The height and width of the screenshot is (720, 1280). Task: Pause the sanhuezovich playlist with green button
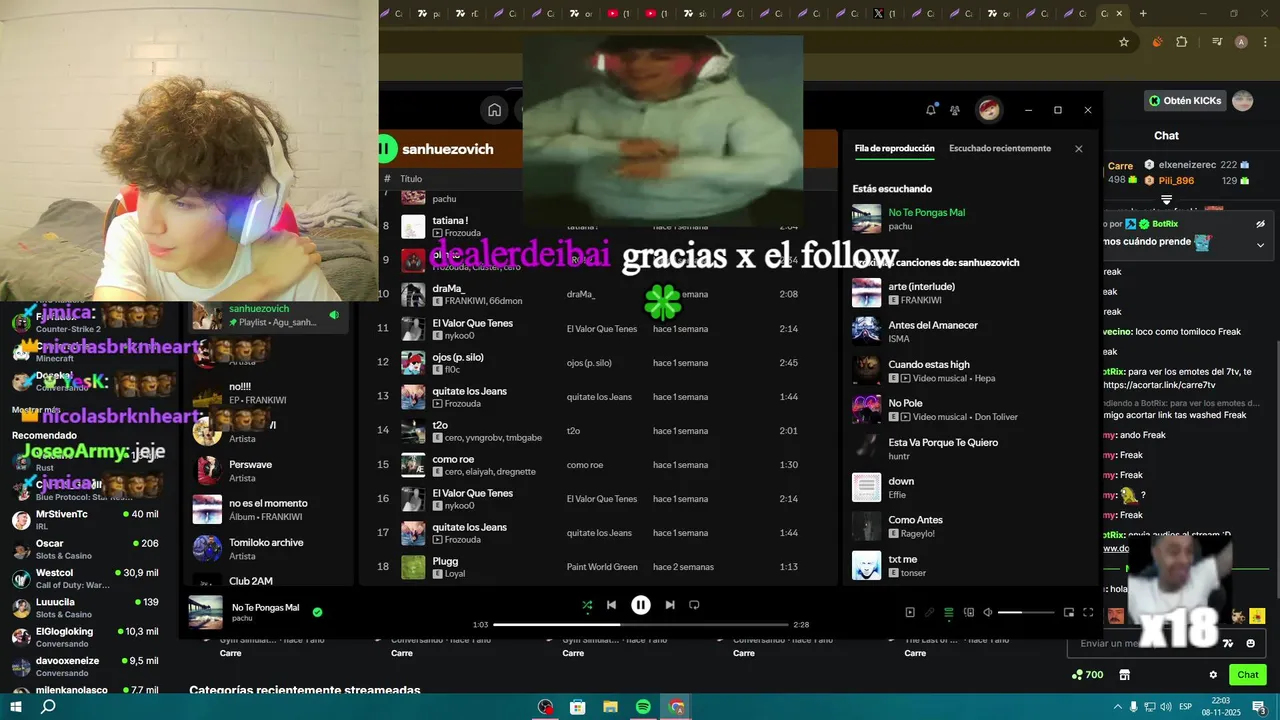(384, 149)
